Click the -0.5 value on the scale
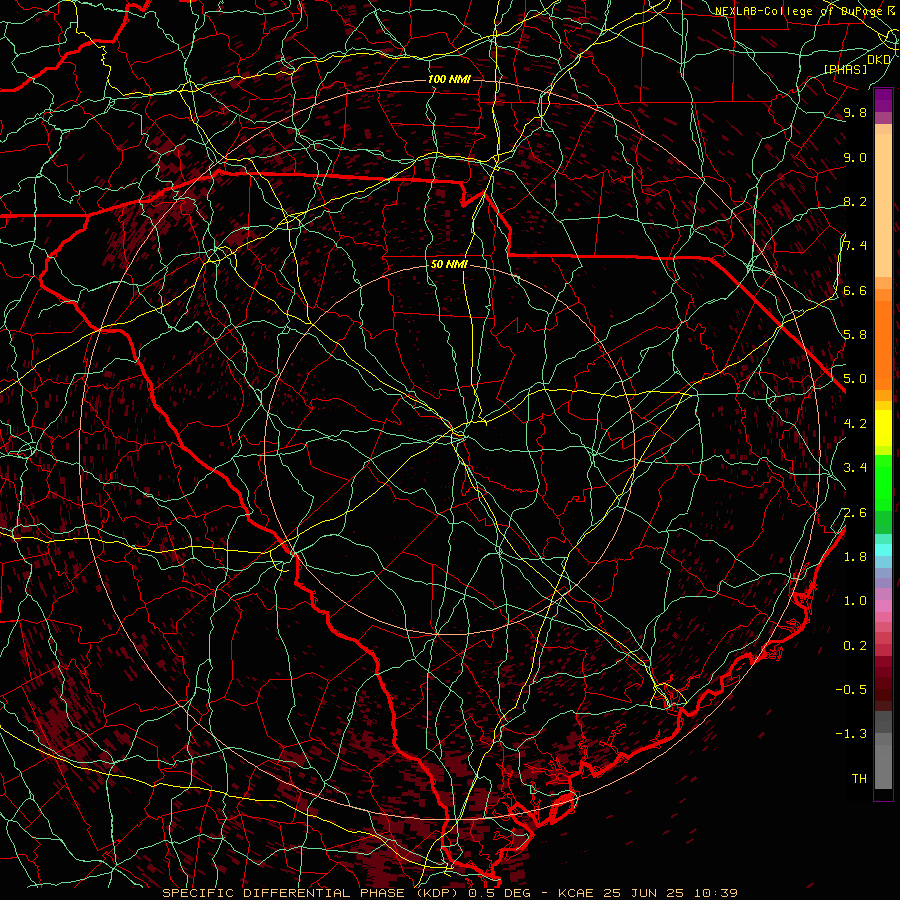 coord(851,690)
